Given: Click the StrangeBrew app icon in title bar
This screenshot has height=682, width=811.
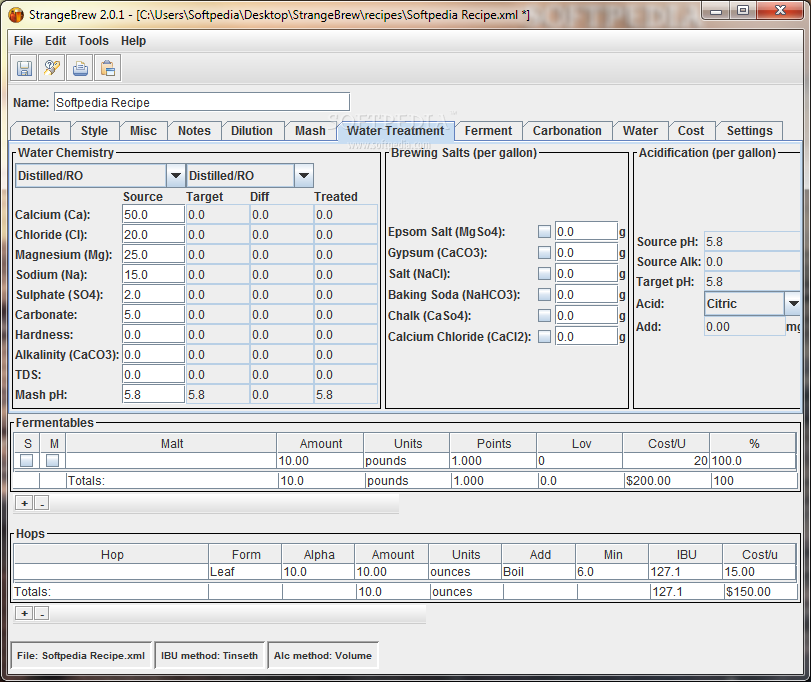Looking at the screenshot, I should point(16,14).
